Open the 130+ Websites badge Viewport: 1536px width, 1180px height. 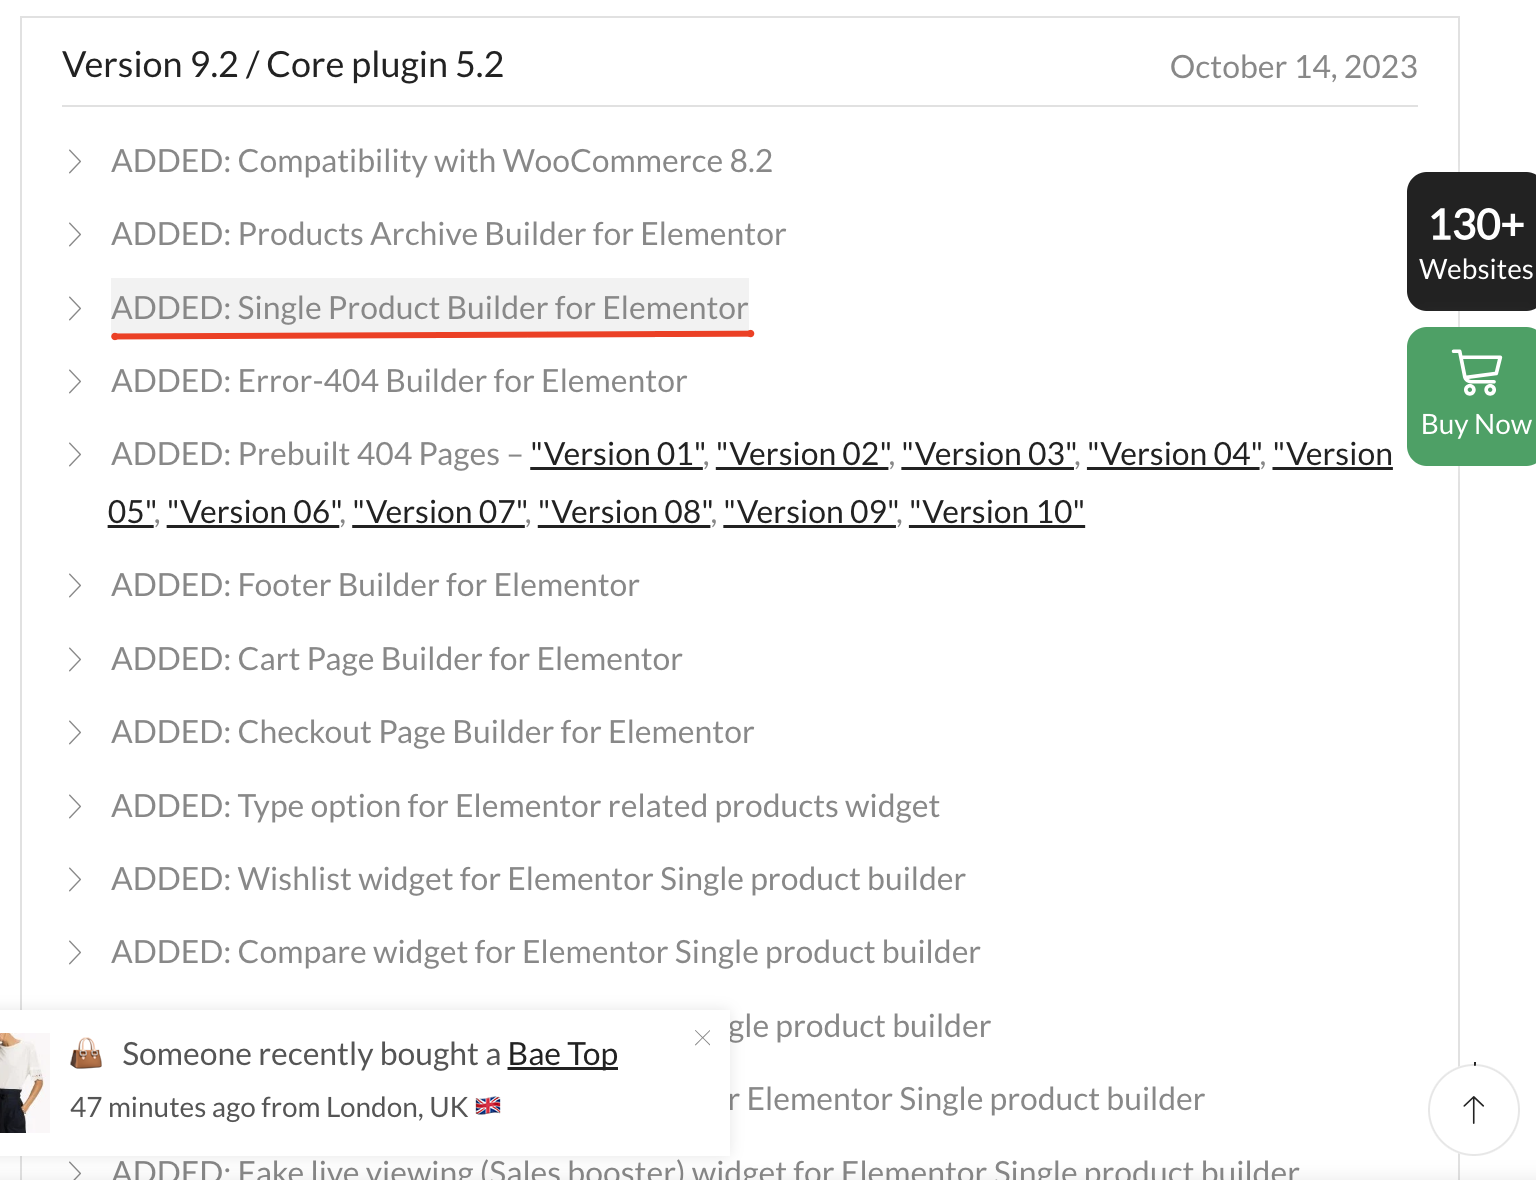[x=1472, y=242]
